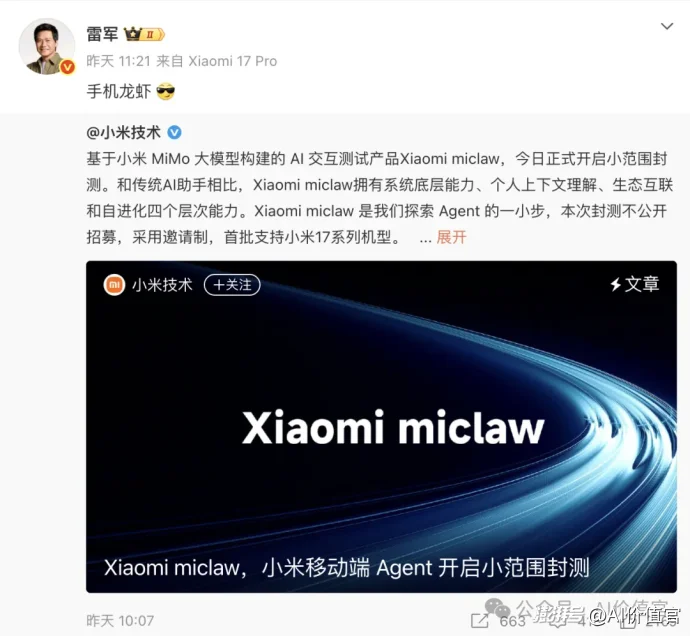Expand full post text via 展开
690x636 pixels.
tap(451, 237)
